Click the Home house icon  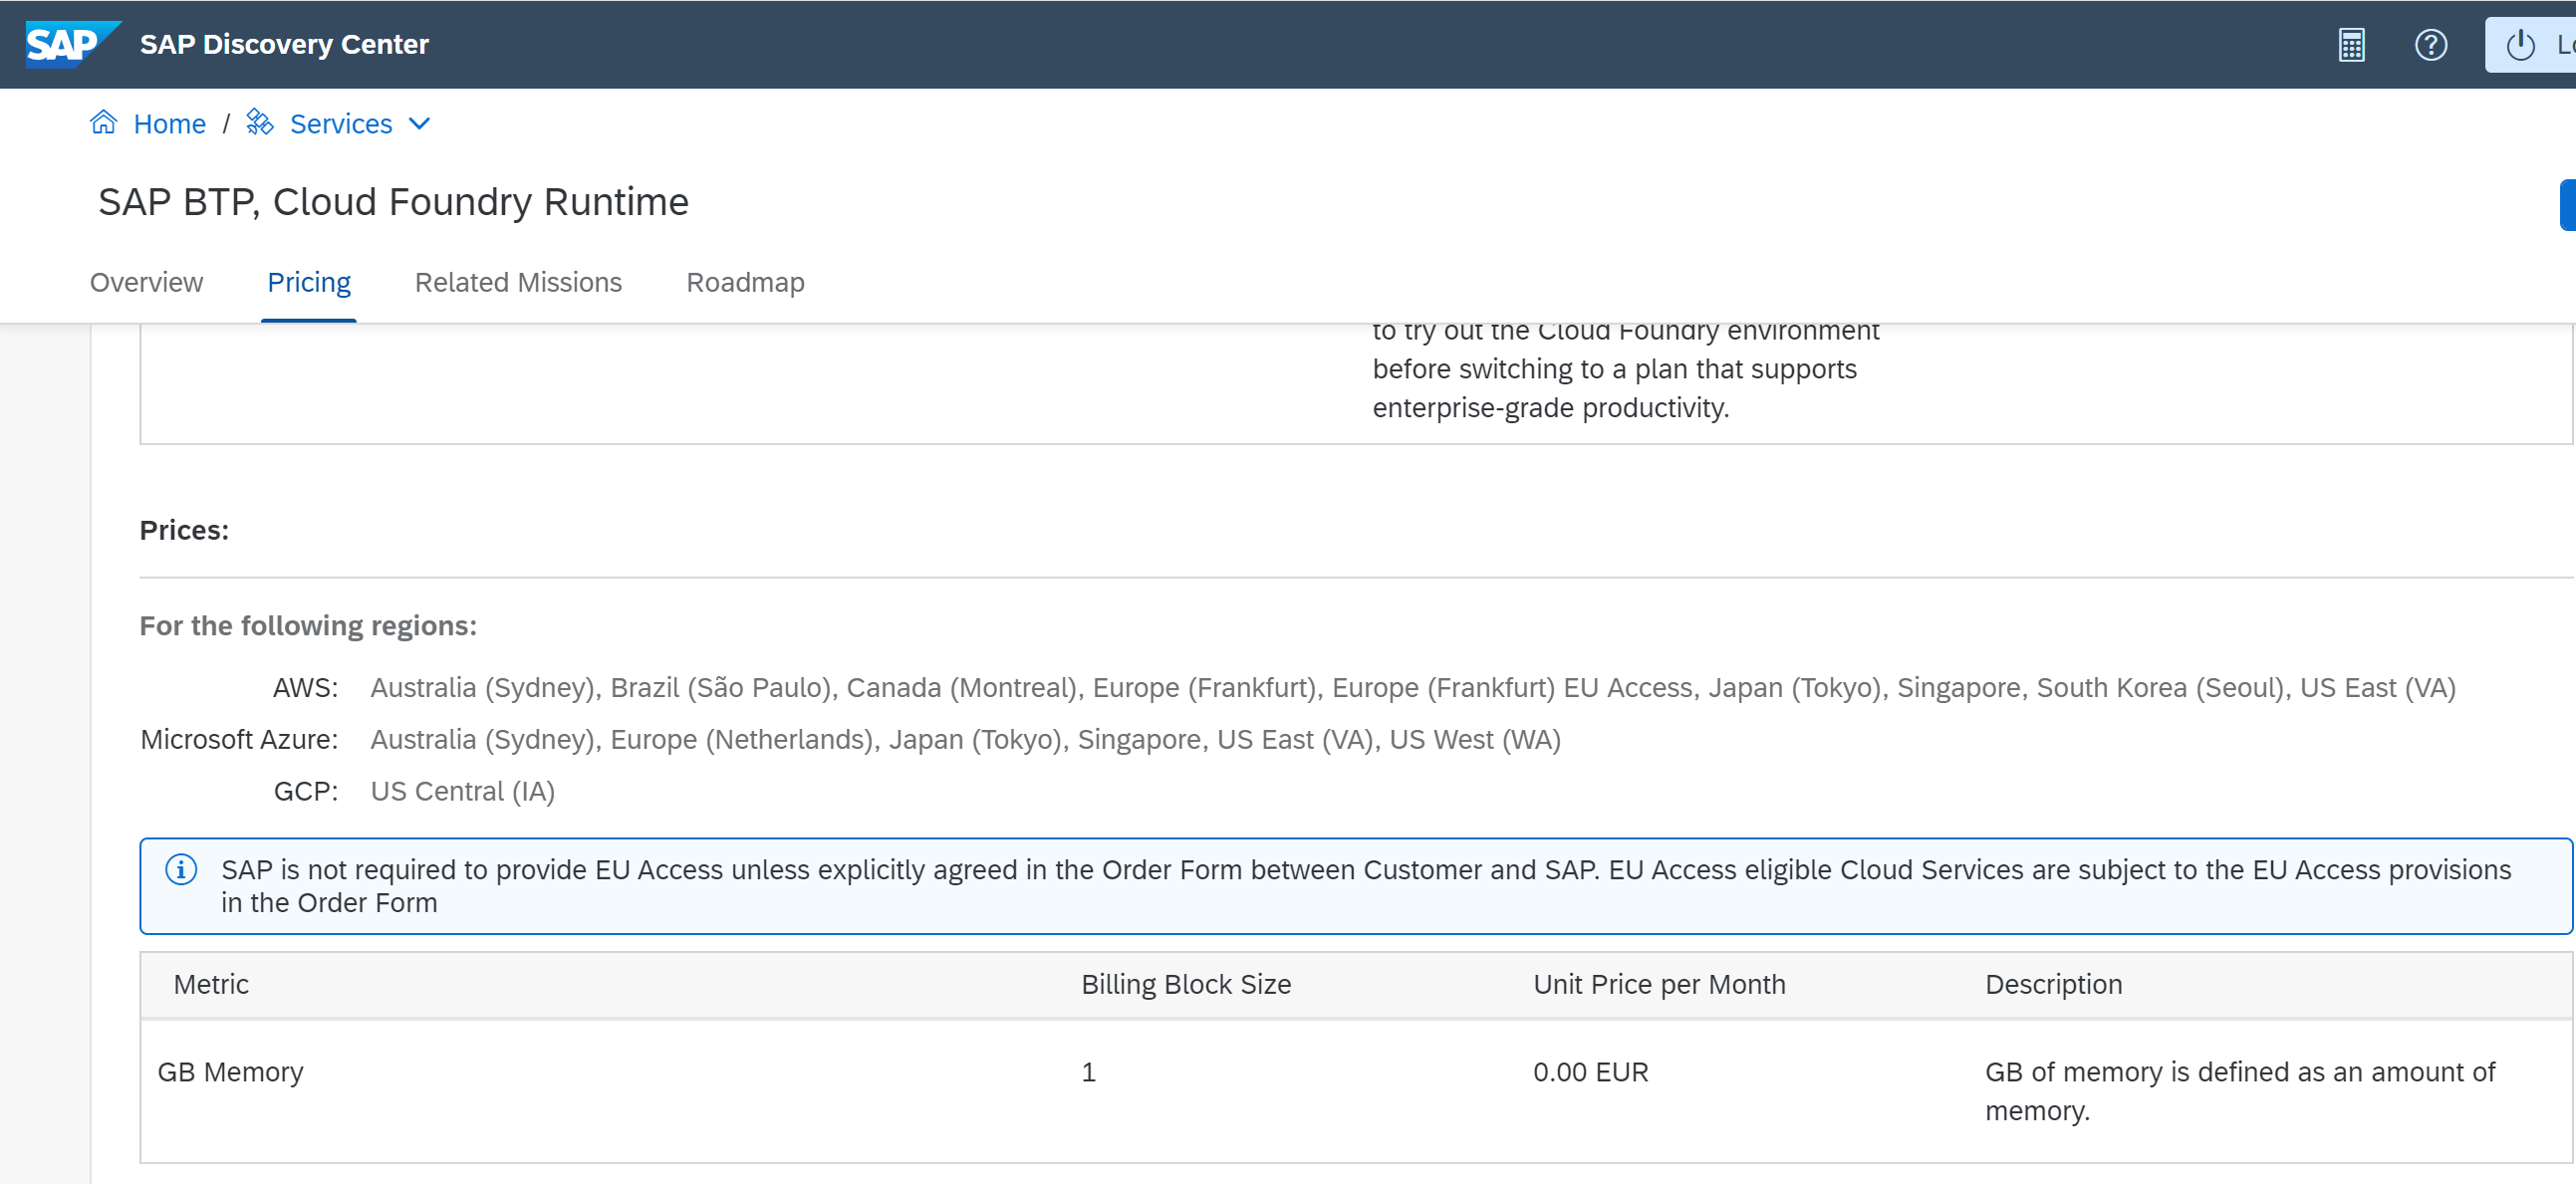pyautogui.click(x=104, y=122)
